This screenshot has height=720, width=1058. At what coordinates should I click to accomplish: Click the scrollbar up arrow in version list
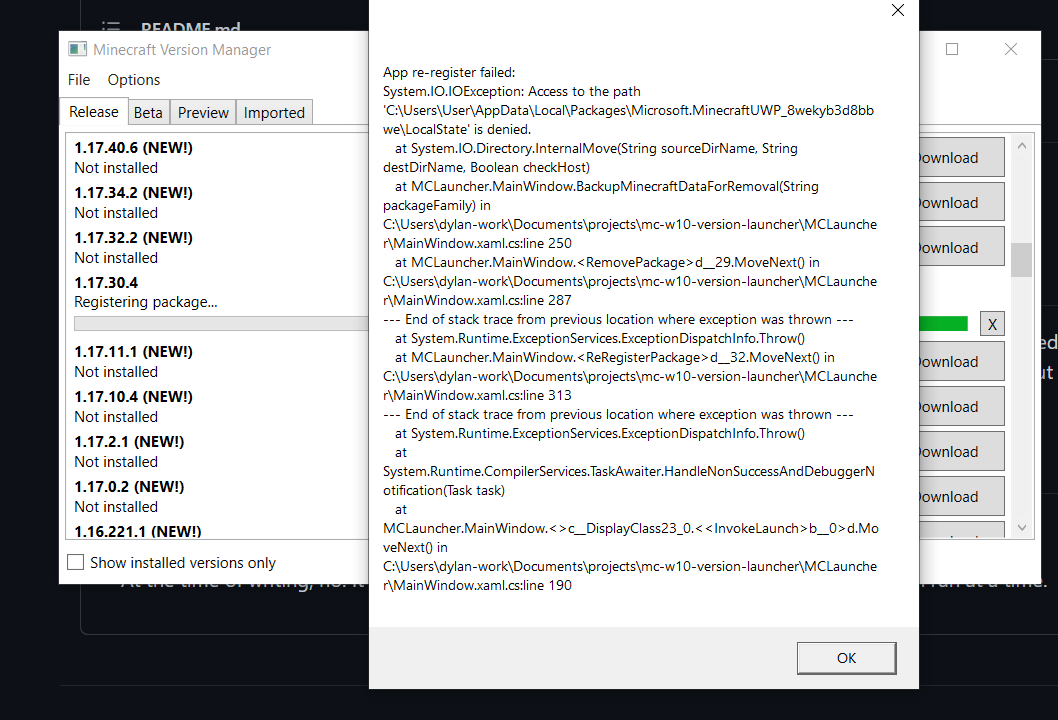click(x=1021, y=144)
